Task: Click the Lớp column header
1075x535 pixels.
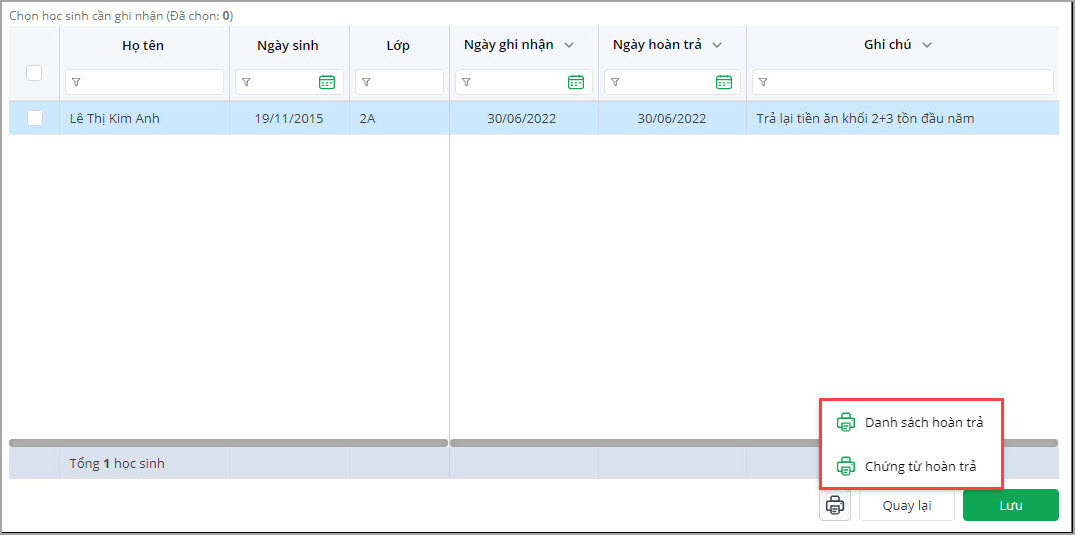Action: (398, 46)
